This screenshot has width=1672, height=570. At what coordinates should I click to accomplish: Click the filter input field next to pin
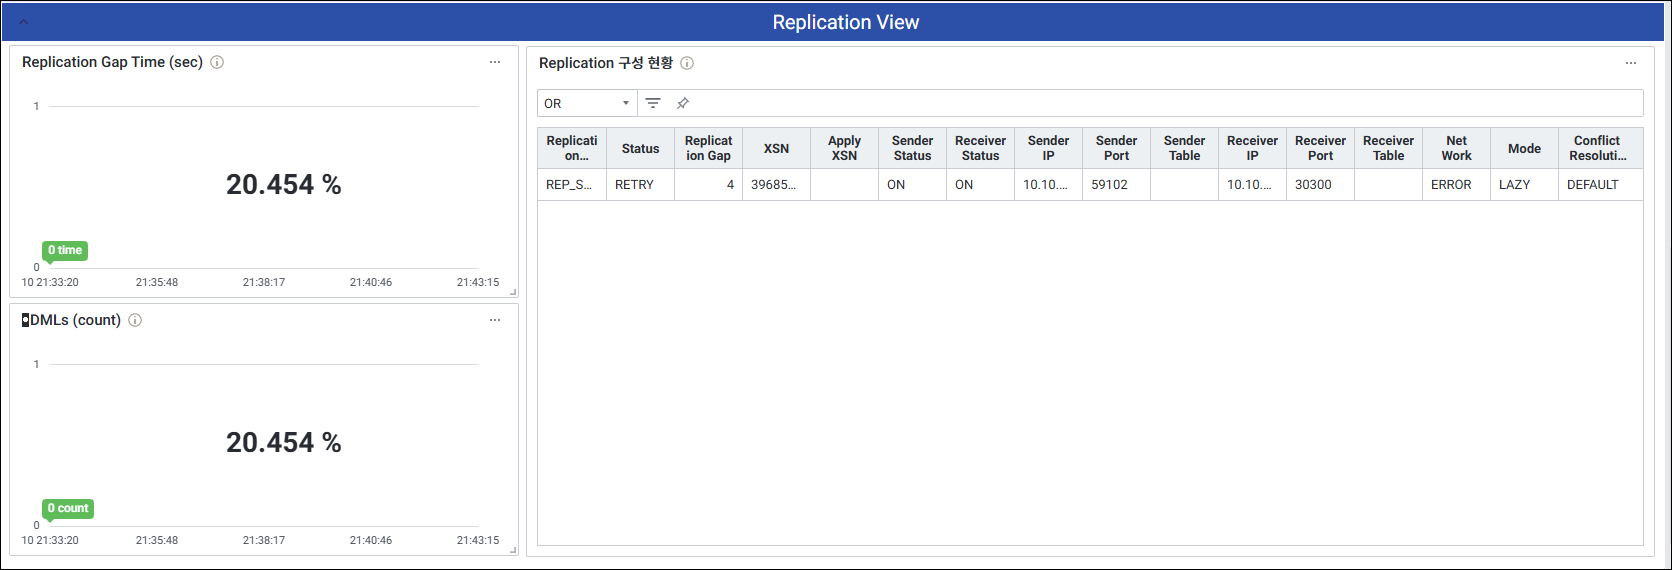click(1160, 103)
